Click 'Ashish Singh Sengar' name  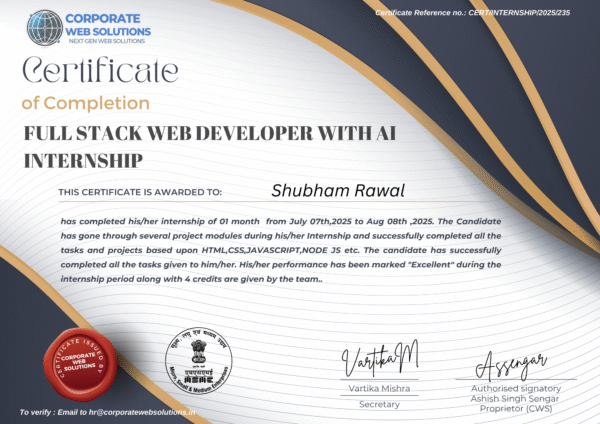pyautogui.click(x=515, y=399)
